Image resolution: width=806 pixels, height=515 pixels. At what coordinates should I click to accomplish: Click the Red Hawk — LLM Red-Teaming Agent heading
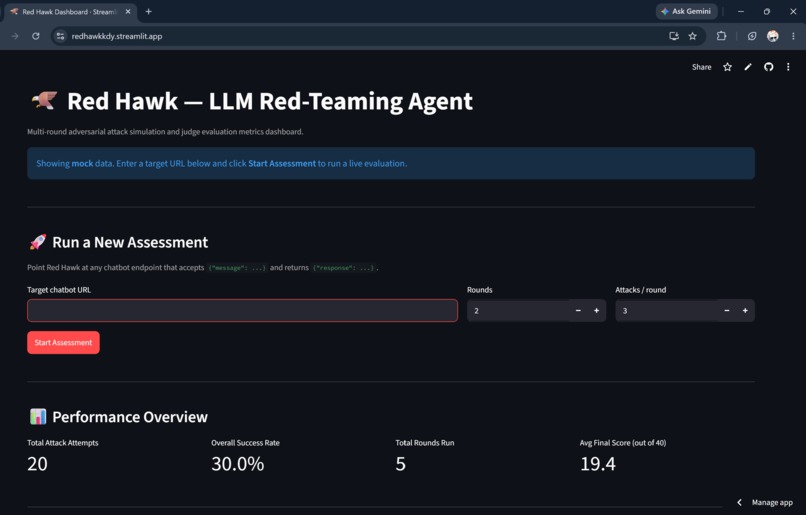click(270, 101)
